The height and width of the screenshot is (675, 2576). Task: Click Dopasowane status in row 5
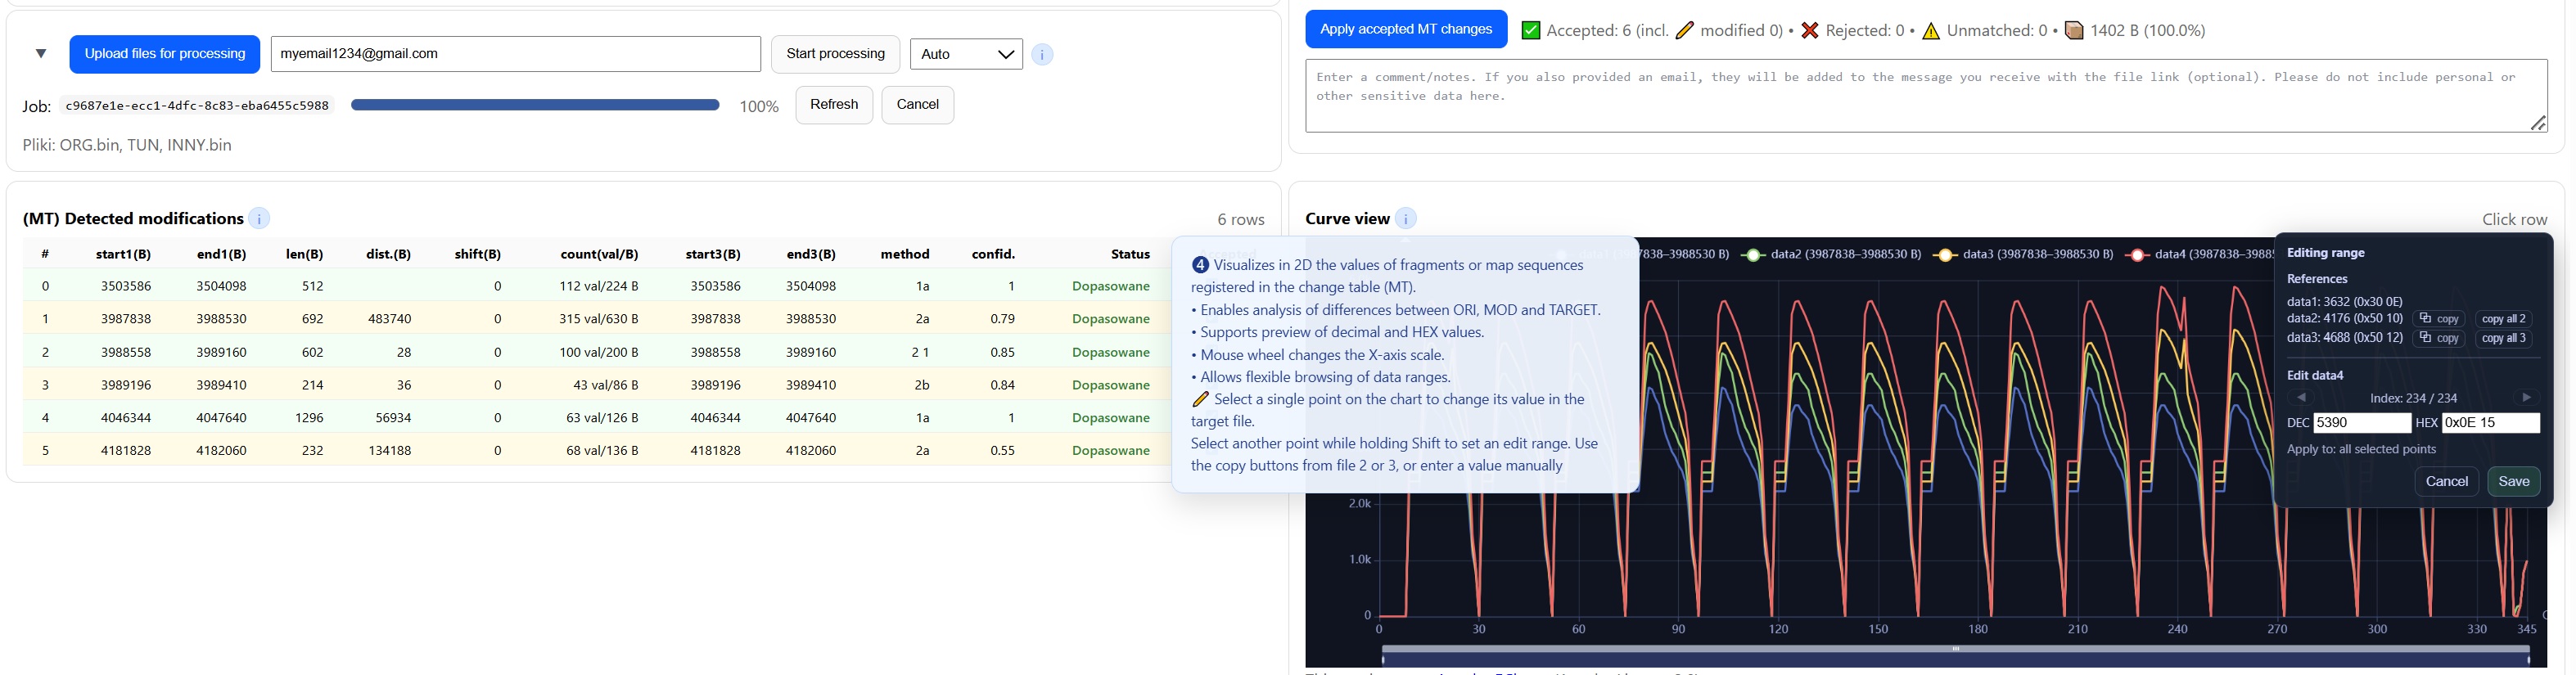click(1110, 451)
